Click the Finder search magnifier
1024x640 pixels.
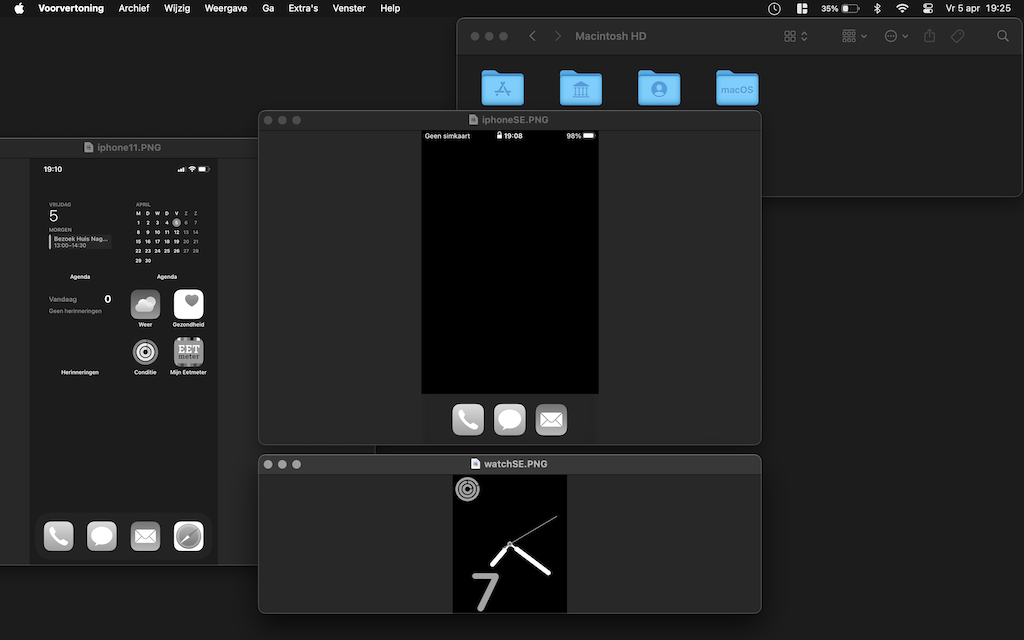pos(1002,36)
